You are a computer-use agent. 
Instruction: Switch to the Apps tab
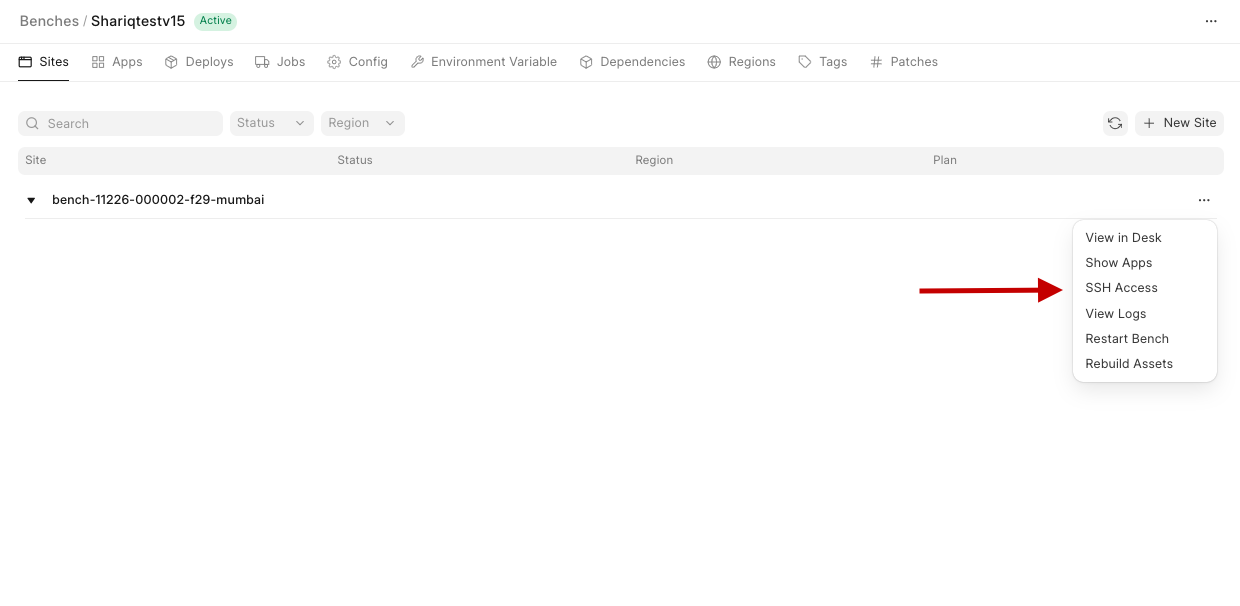117,62
